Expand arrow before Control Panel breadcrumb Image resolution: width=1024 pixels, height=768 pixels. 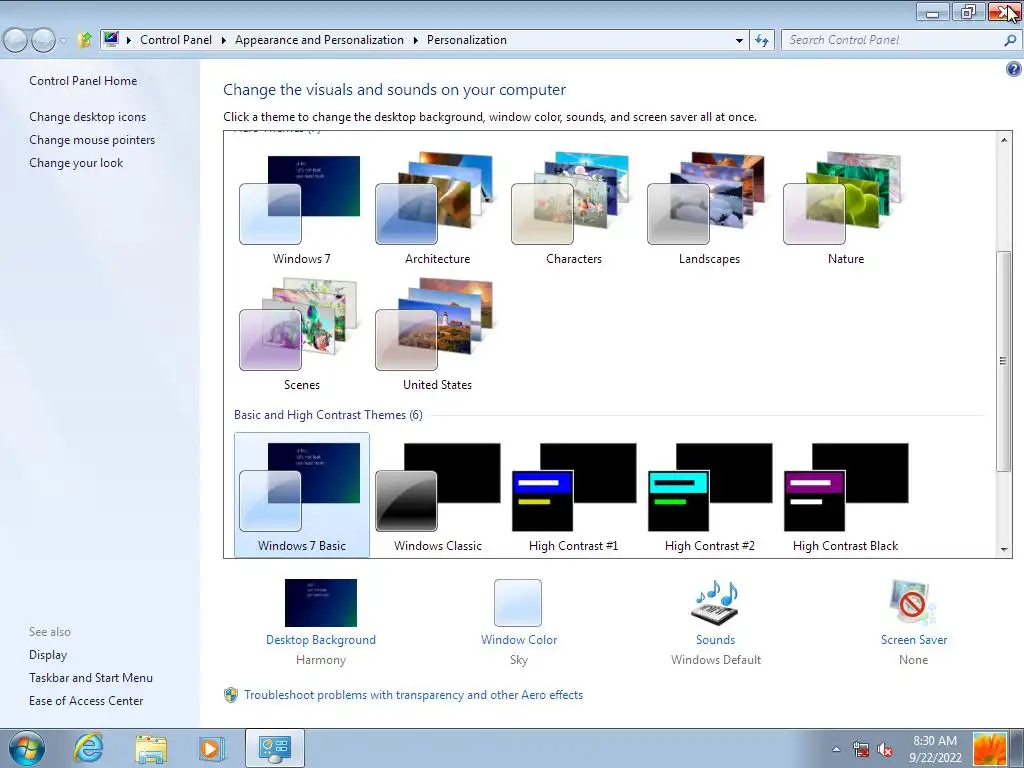[x=129, y=40]
